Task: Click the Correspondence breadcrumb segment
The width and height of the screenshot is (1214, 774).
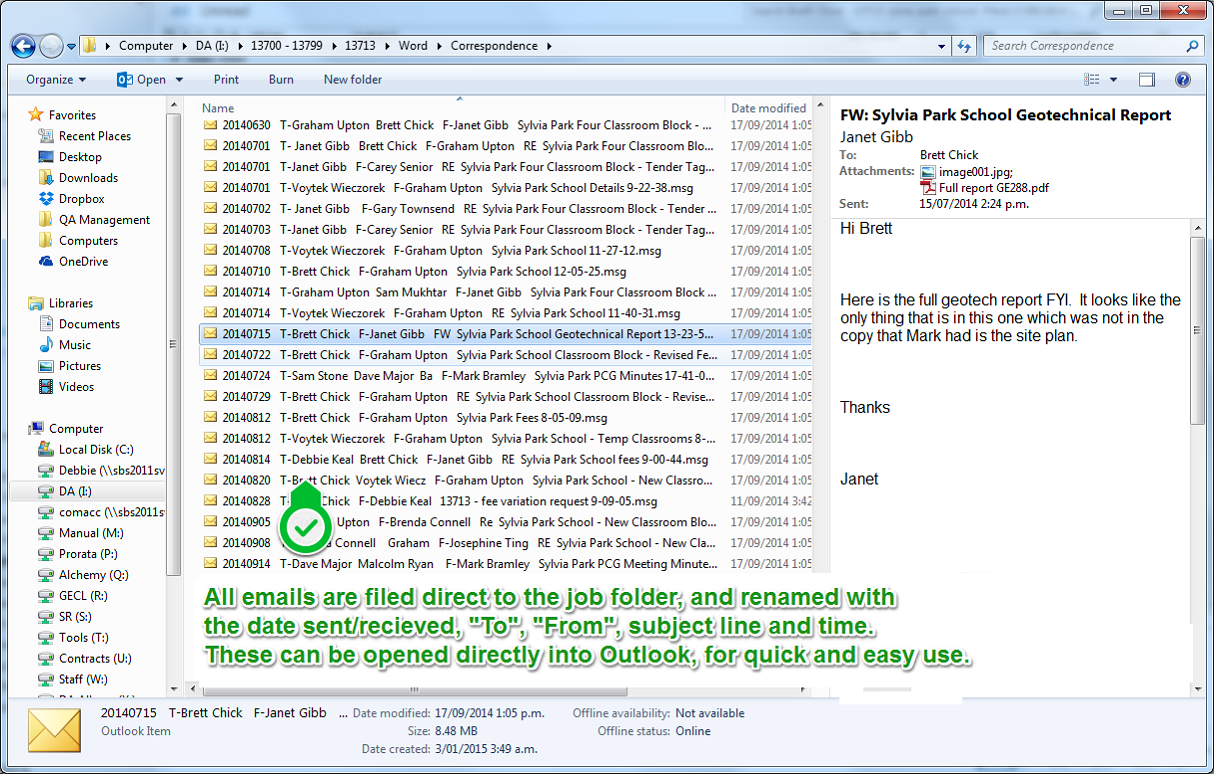Action: 494,46
